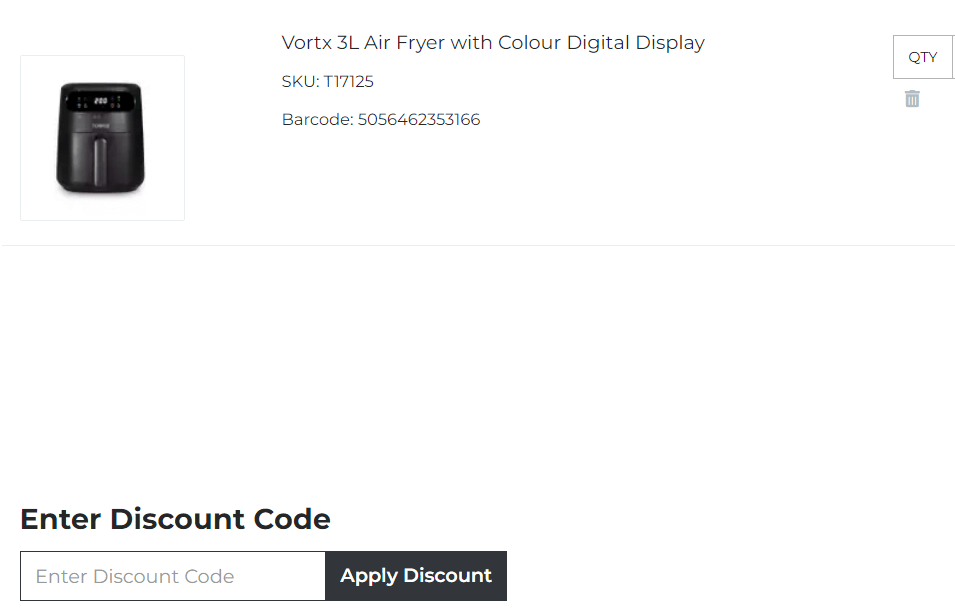Click the Apply Discount button
955x616 pixels.
point(415,576)
